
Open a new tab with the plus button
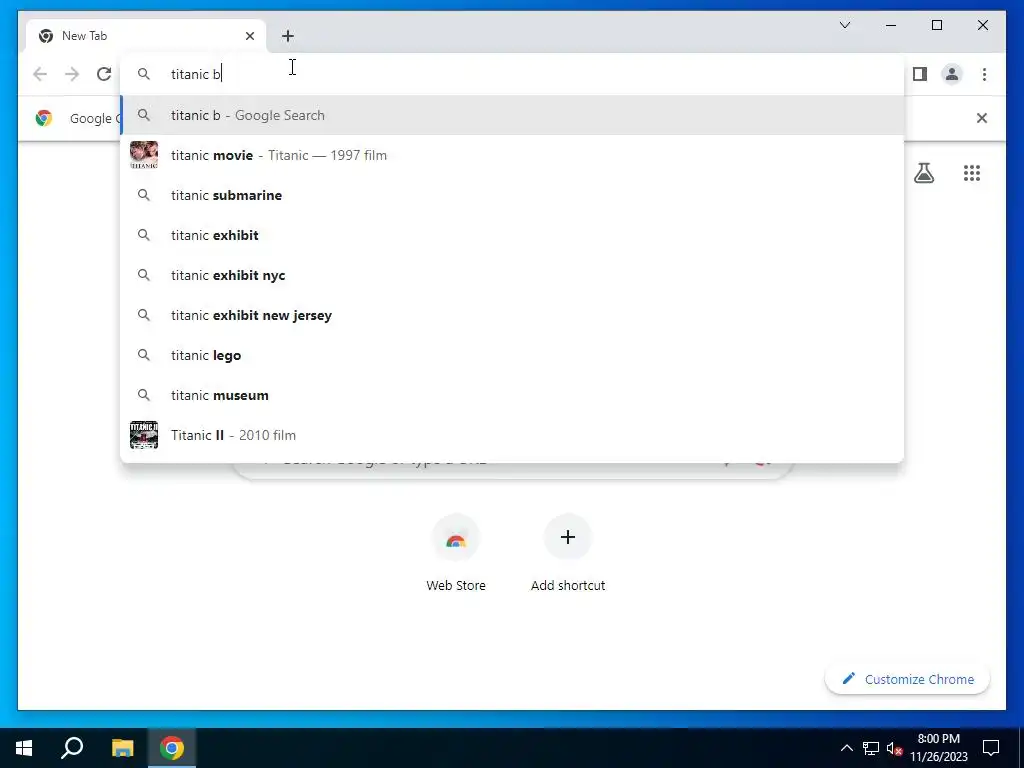(x=288, y=36)
